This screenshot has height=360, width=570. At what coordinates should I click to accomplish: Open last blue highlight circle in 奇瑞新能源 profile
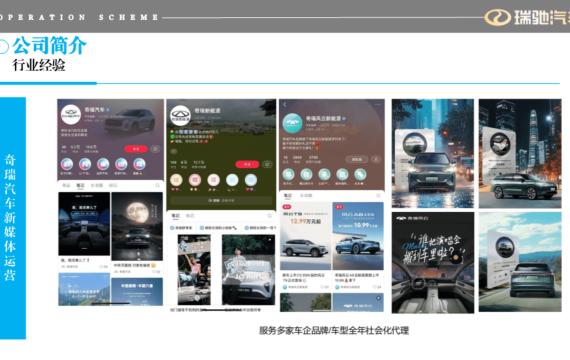tap(250, 180)
